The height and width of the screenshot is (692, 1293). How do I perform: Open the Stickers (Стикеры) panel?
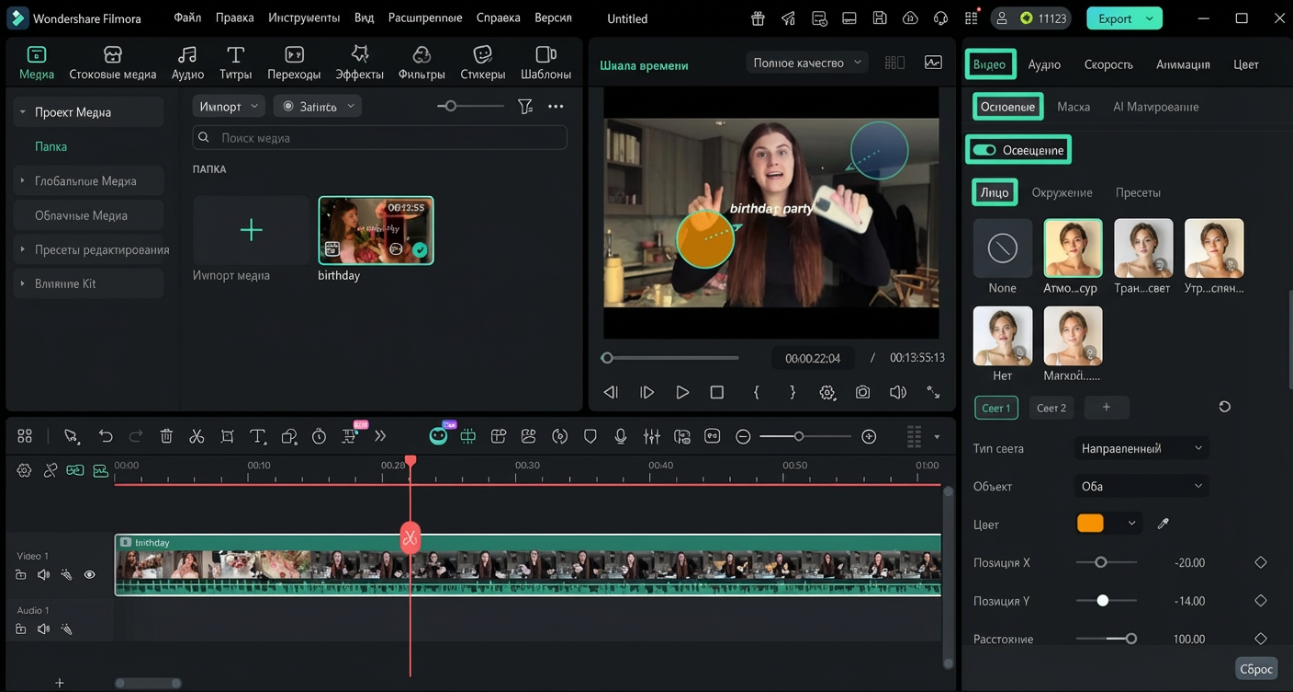pos(482,62)
